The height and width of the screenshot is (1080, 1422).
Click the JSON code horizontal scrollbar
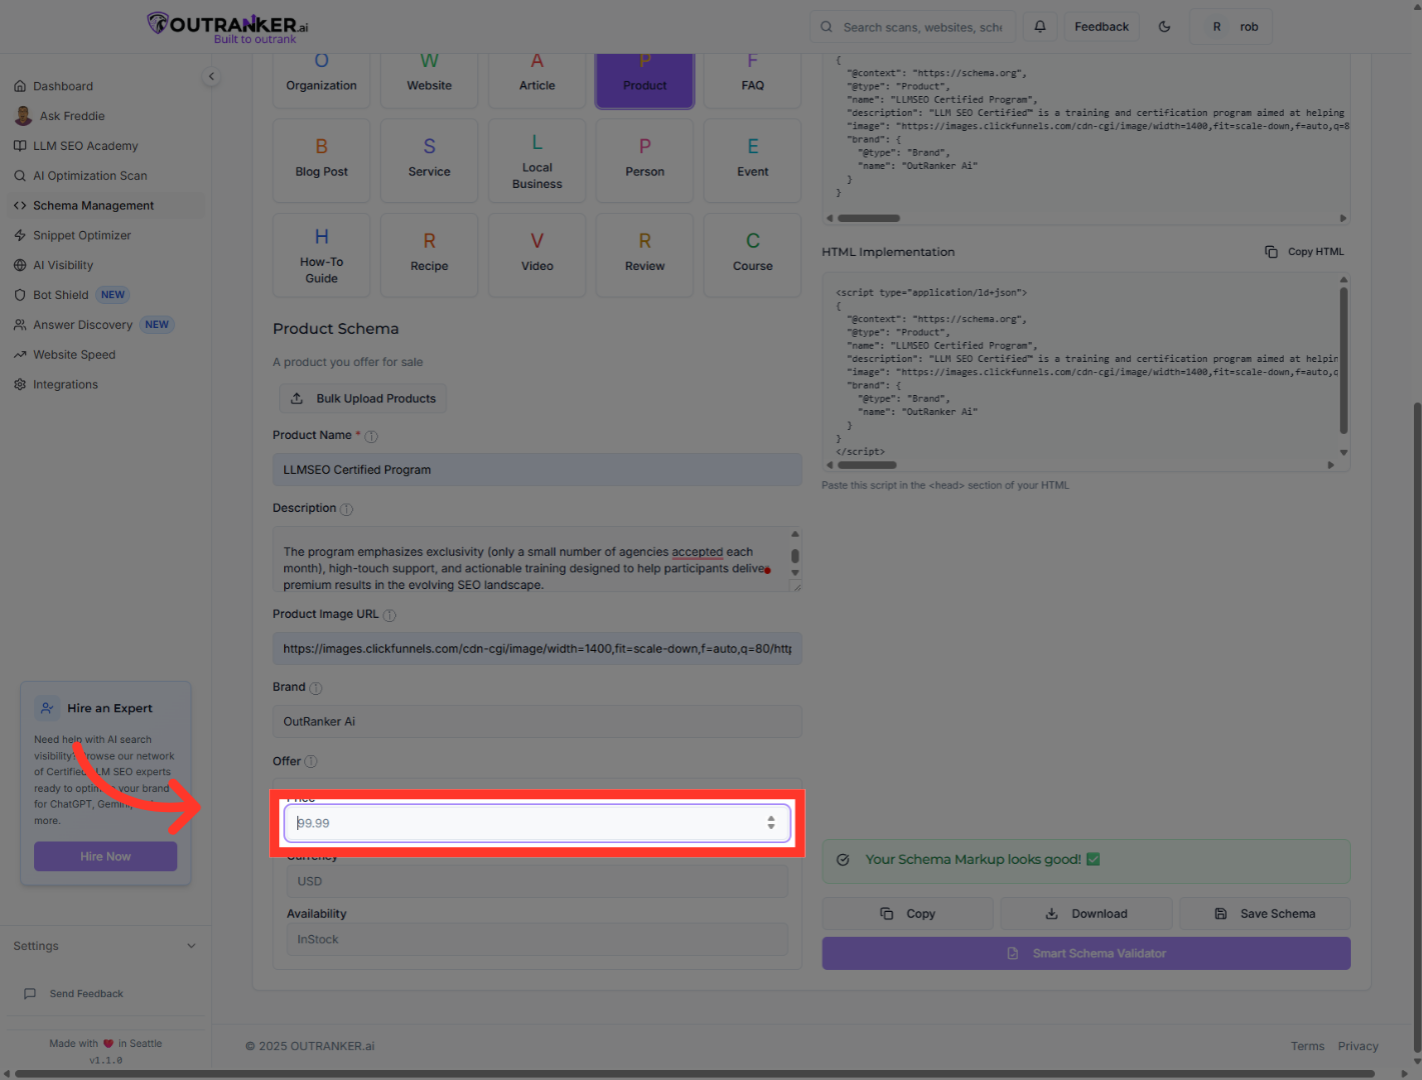pos(869,218)
